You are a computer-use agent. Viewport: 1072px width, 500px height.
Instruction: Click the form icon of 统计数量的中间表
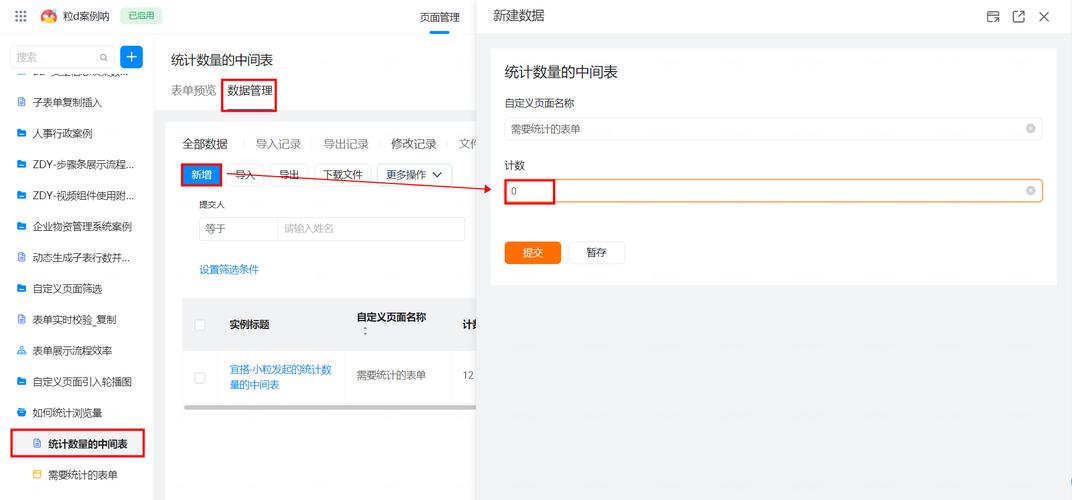tap(37, 444)
